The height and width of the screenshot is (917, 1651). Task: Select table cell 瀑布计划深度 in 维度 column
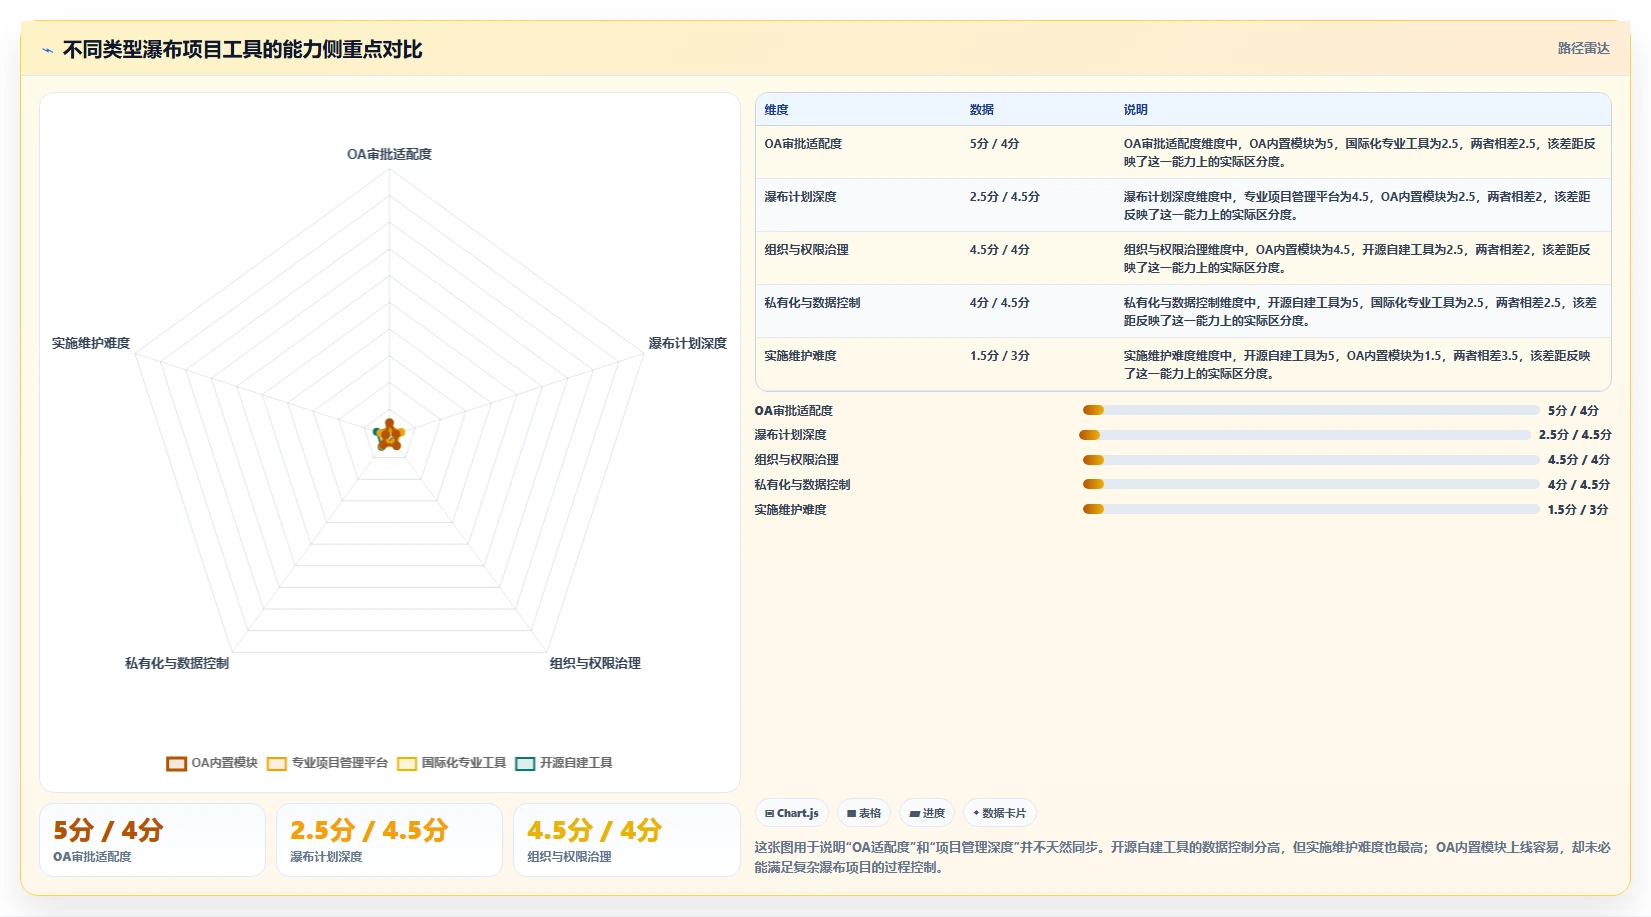tap(800, 197)
